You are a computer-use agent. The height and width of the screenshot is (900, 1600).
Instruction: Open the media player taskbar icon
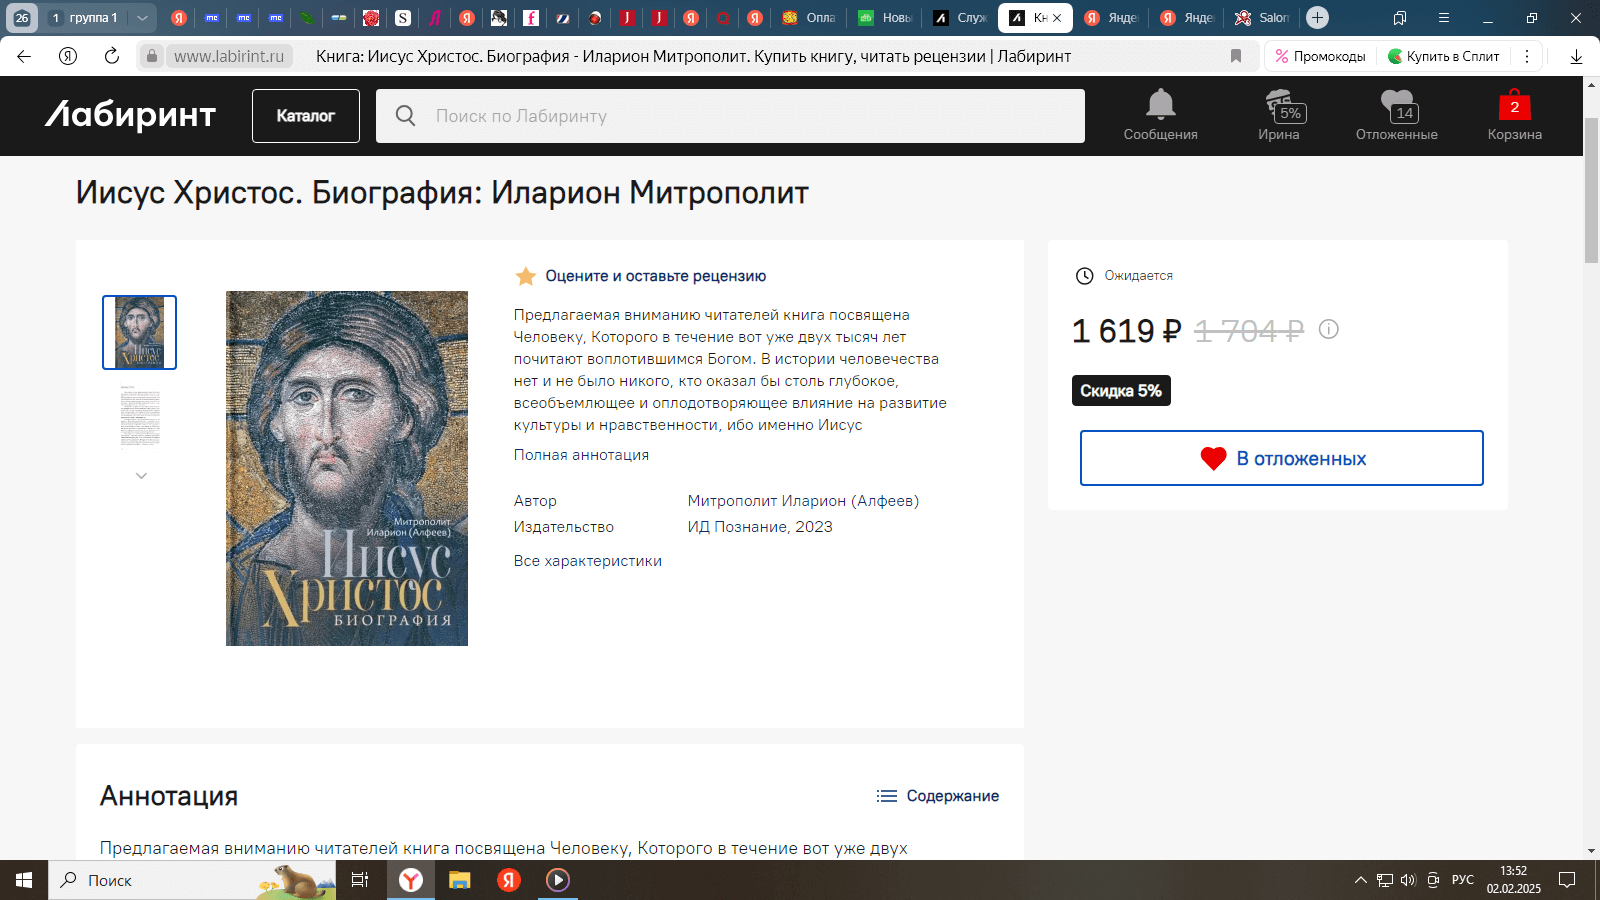[x=558, y=880]
